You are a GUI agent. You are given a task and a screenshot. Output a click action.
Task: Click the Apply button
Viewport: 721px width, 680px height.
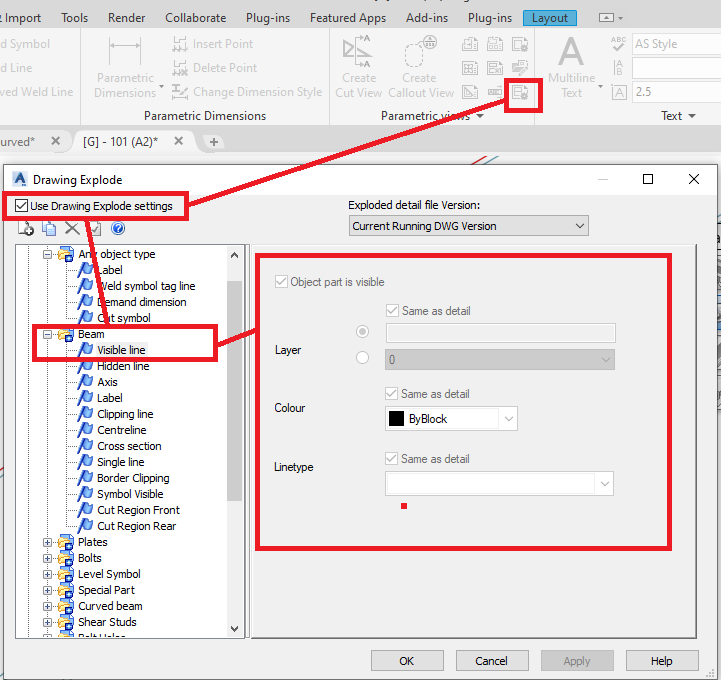[577, 661]
